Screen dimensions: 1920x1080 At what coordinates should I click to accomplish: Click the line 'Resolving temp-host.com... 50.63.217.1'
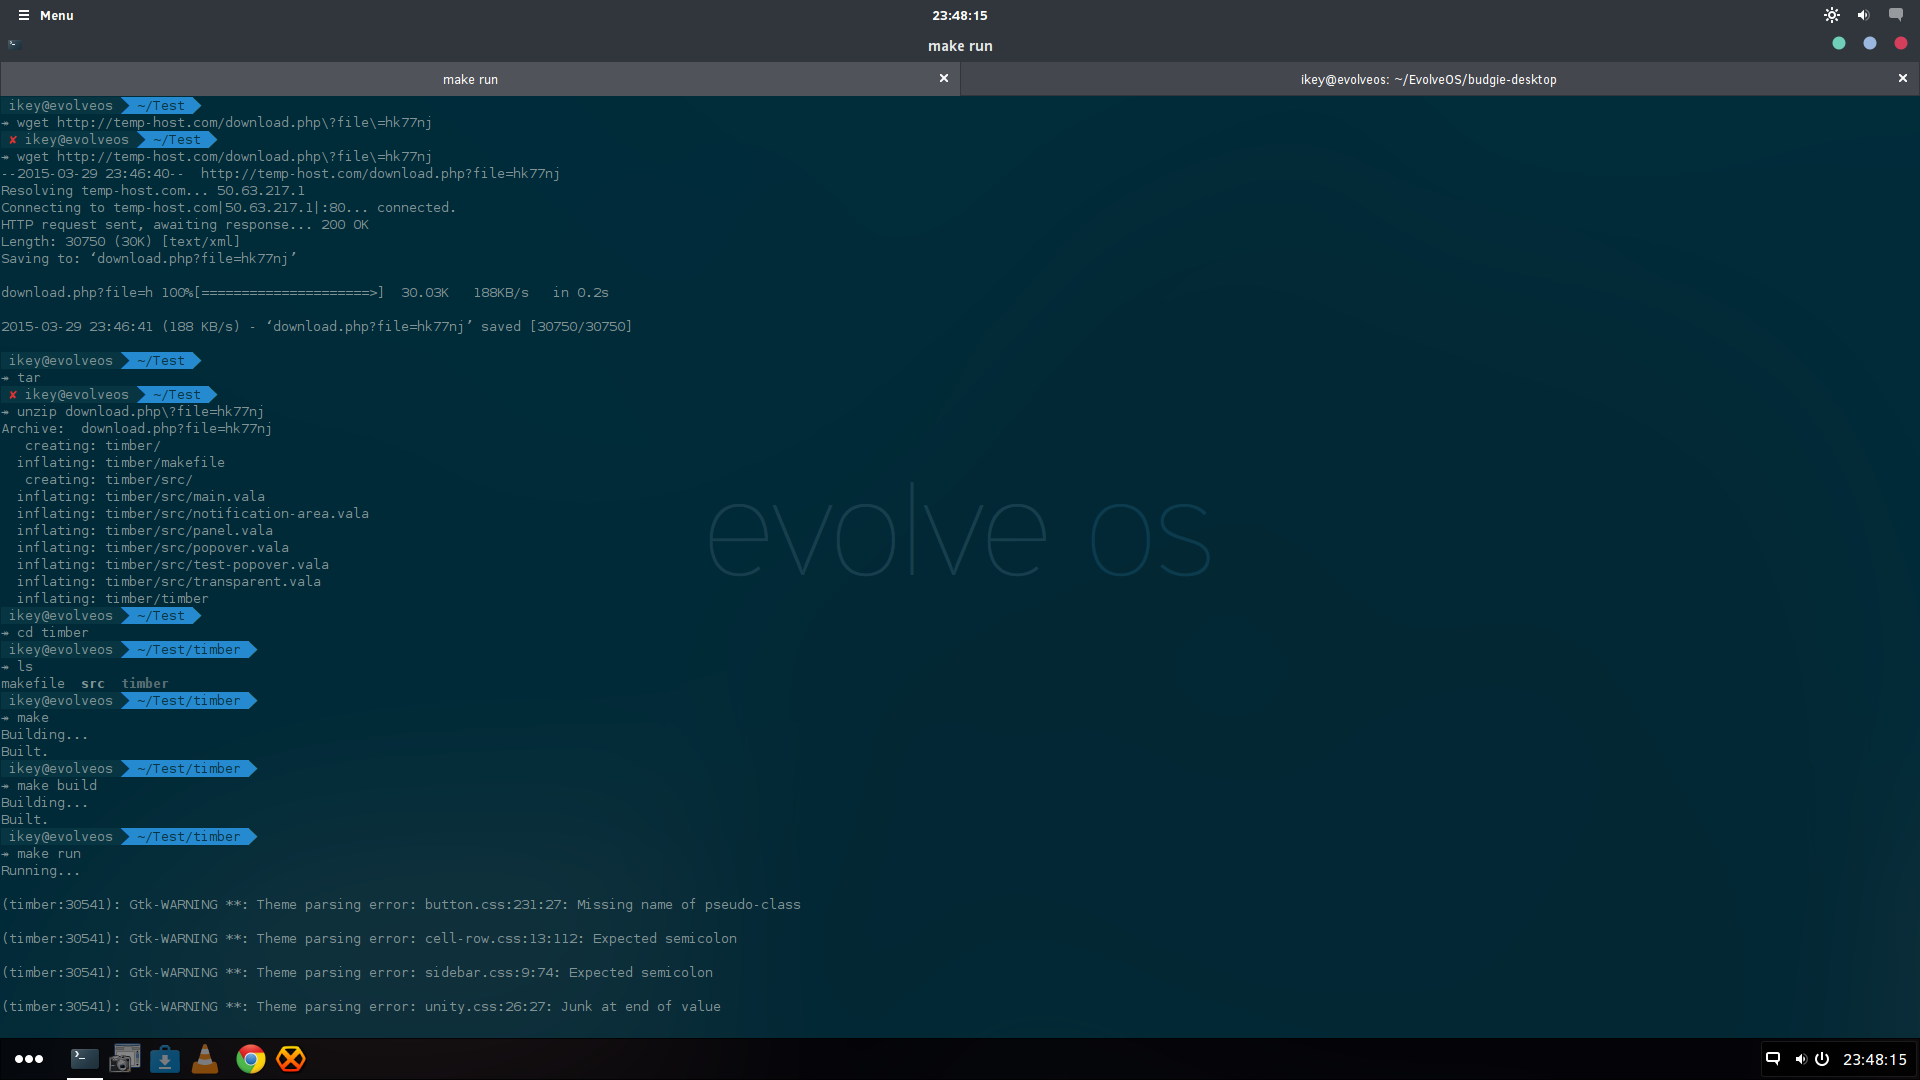[153, 191]
